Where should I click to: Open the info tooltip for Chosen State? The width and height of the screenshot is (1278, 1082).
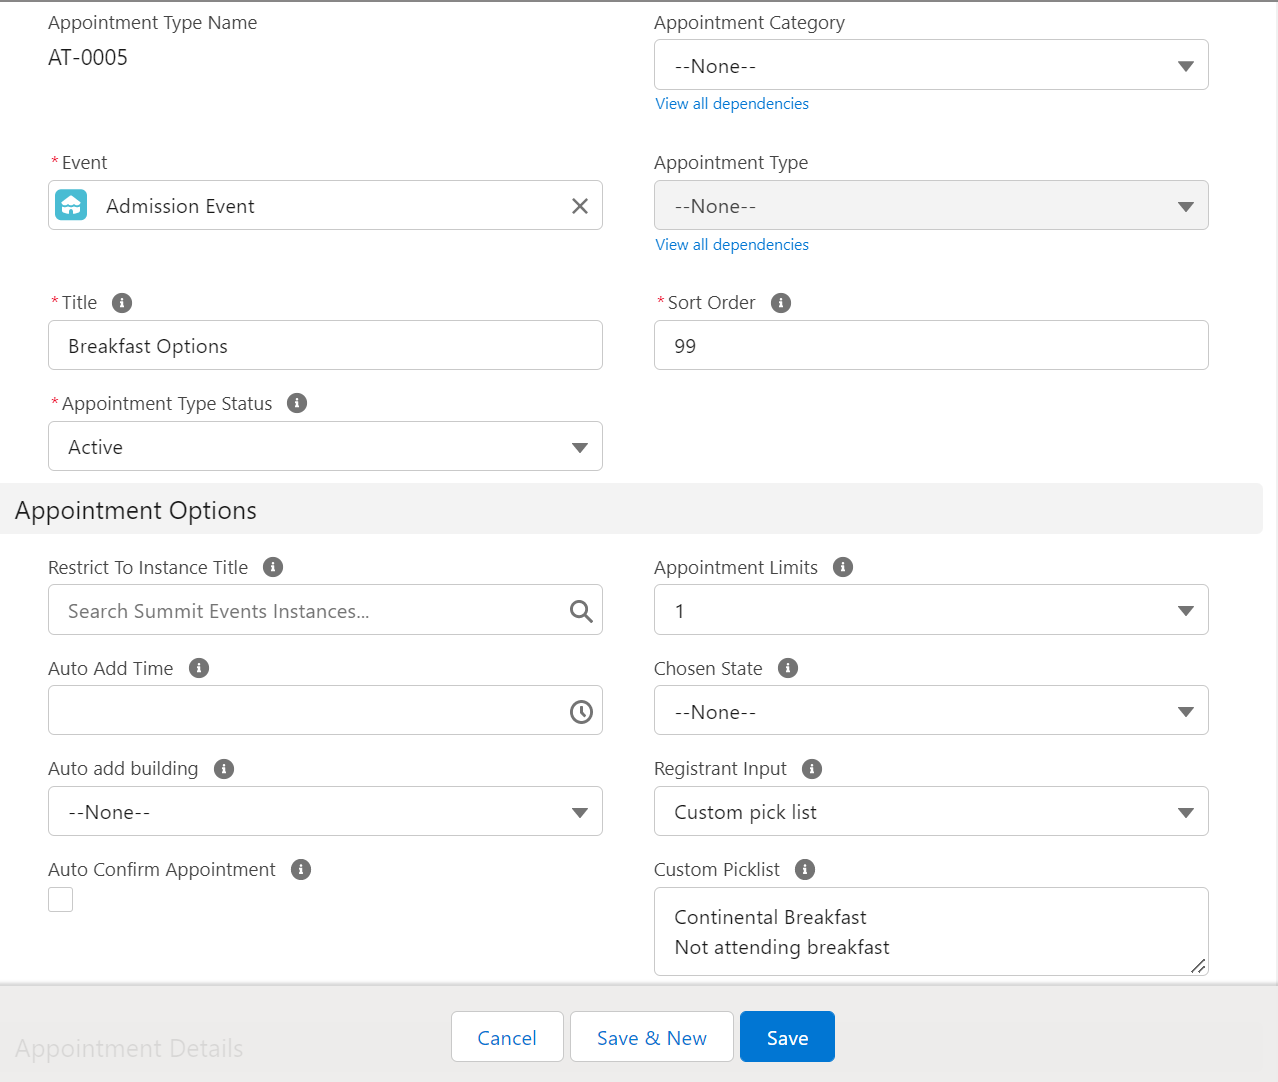pos(787,668)
